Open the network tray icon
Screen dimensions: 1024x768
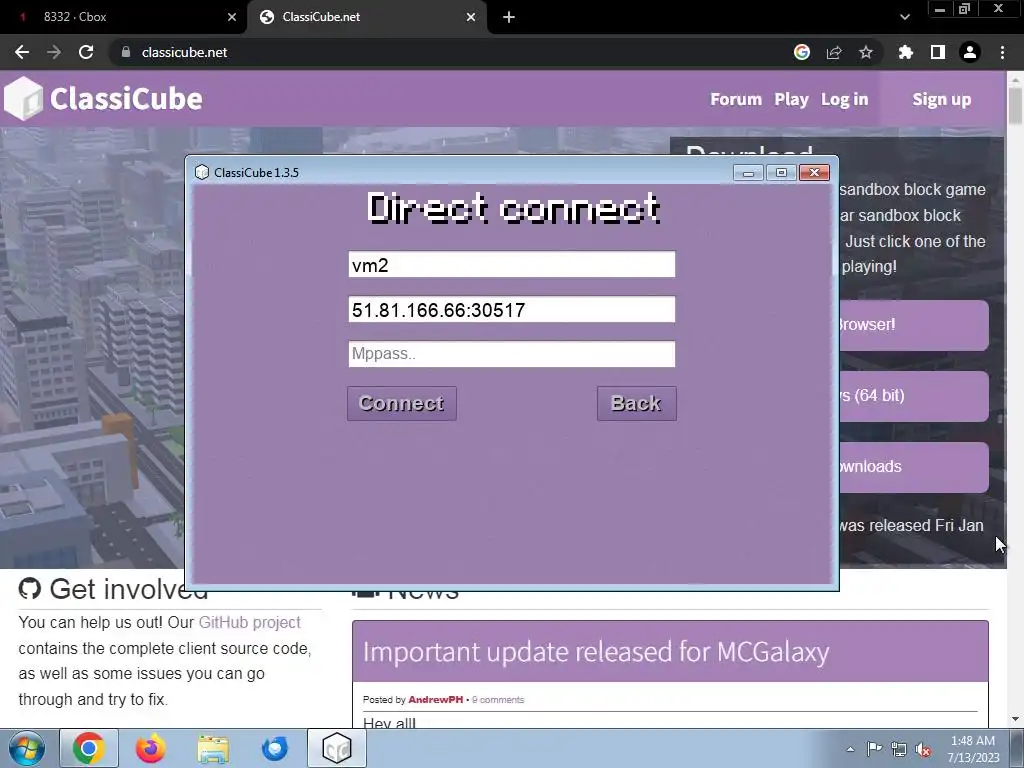pos(899,750)
